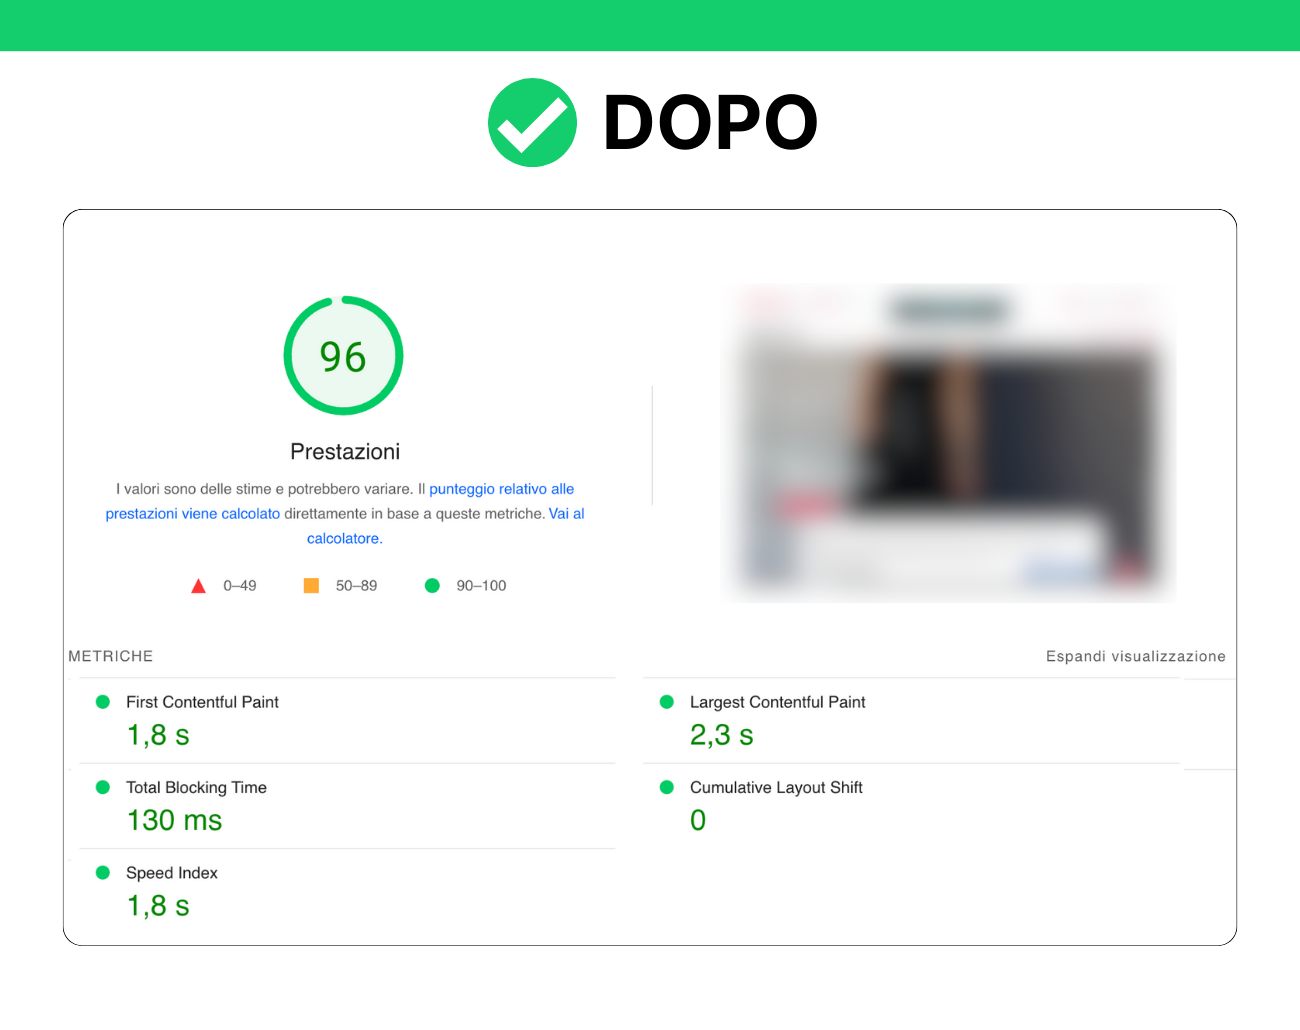
Task: Follow the 'Vai al calcolatore' link
Action: point(566,514)
